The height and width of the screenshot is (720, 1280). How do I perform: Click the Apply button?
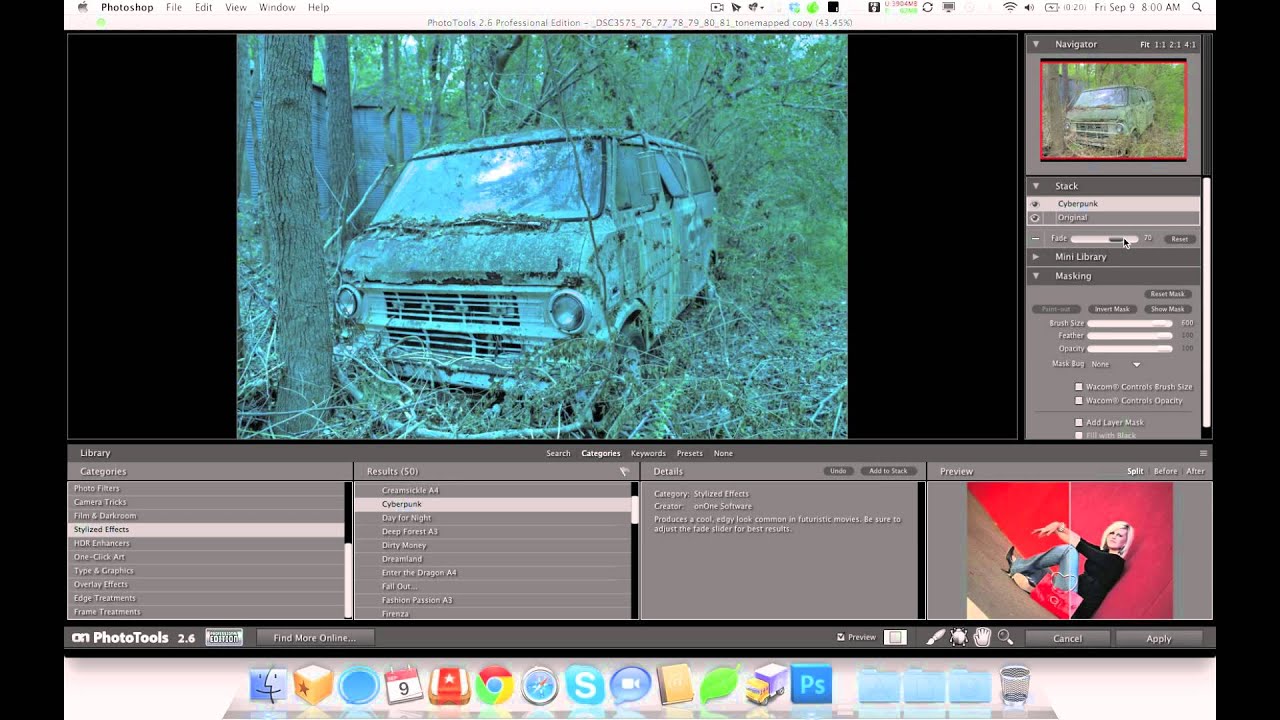point(1158,638)
